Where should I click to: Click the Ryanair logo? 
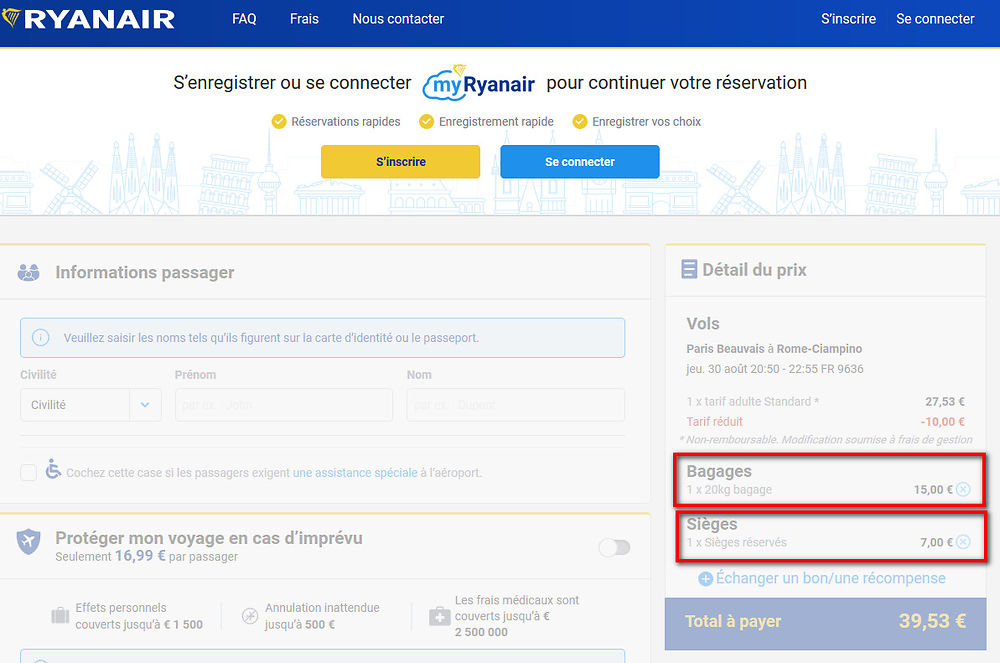pyautogui.click(x=89, y=18)
